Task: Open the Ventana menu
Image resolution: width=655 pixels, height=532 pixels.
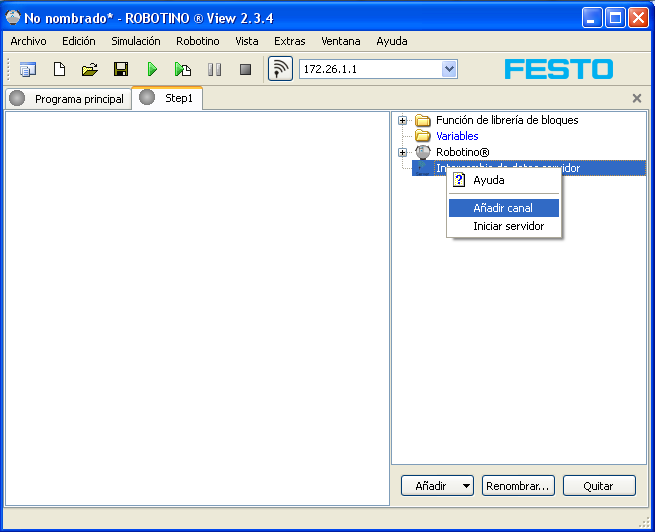Action: click(x=341, y=41)
